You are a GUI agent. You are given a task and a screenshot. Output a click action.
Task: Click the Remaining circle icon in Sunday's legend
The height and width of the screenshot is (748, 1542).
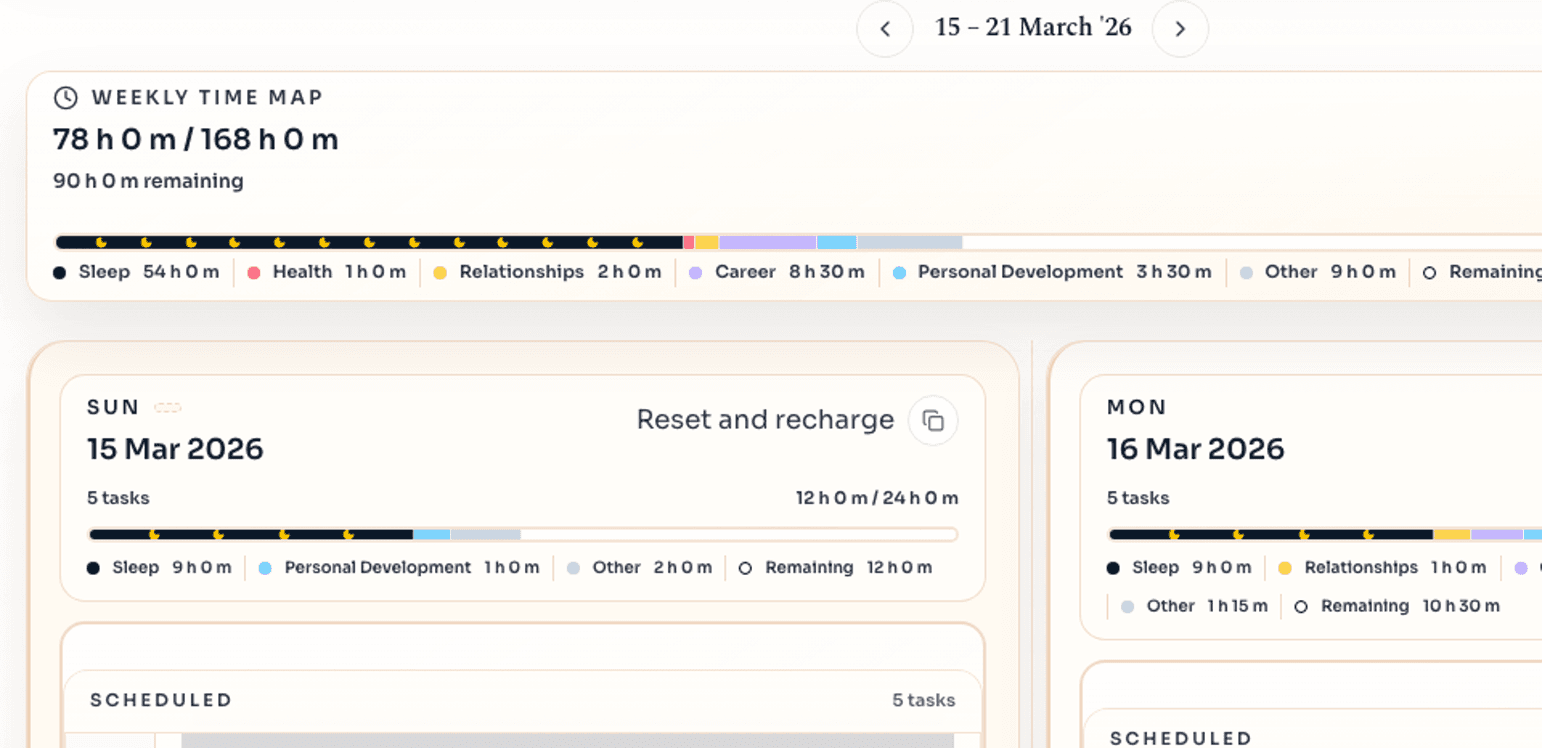click(x=745, y=567)
